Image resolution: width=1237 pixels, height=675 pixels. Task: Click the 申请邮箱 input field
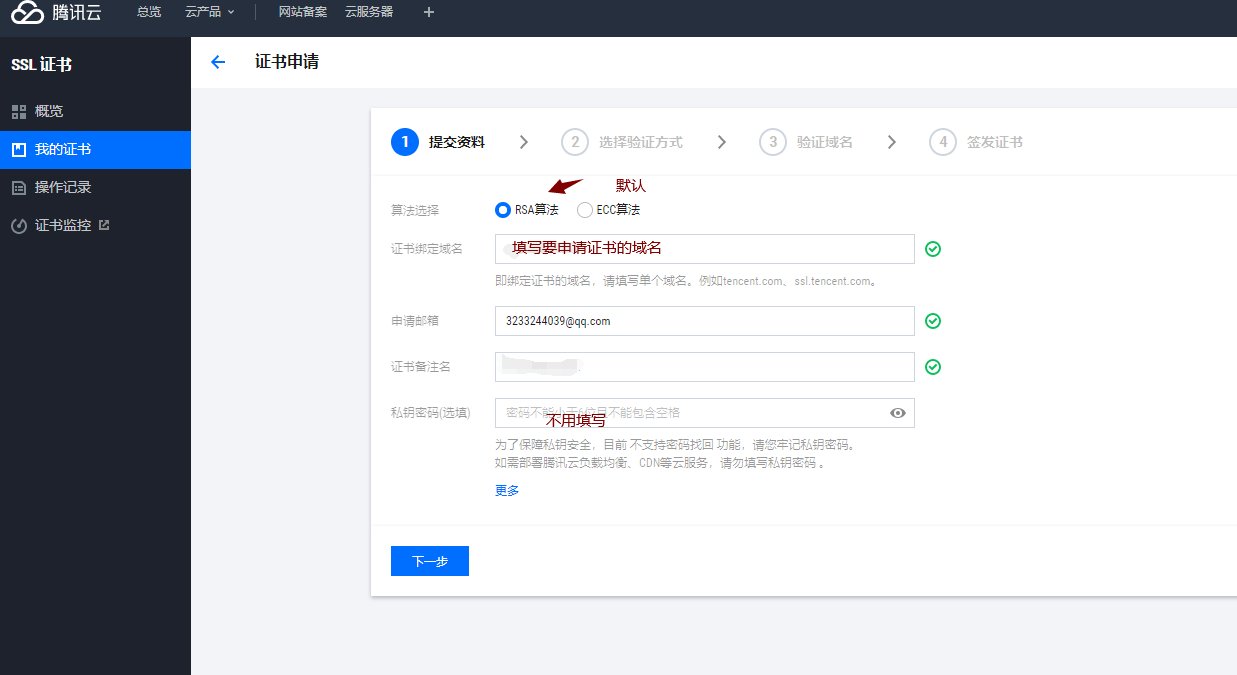click(704, 321)
